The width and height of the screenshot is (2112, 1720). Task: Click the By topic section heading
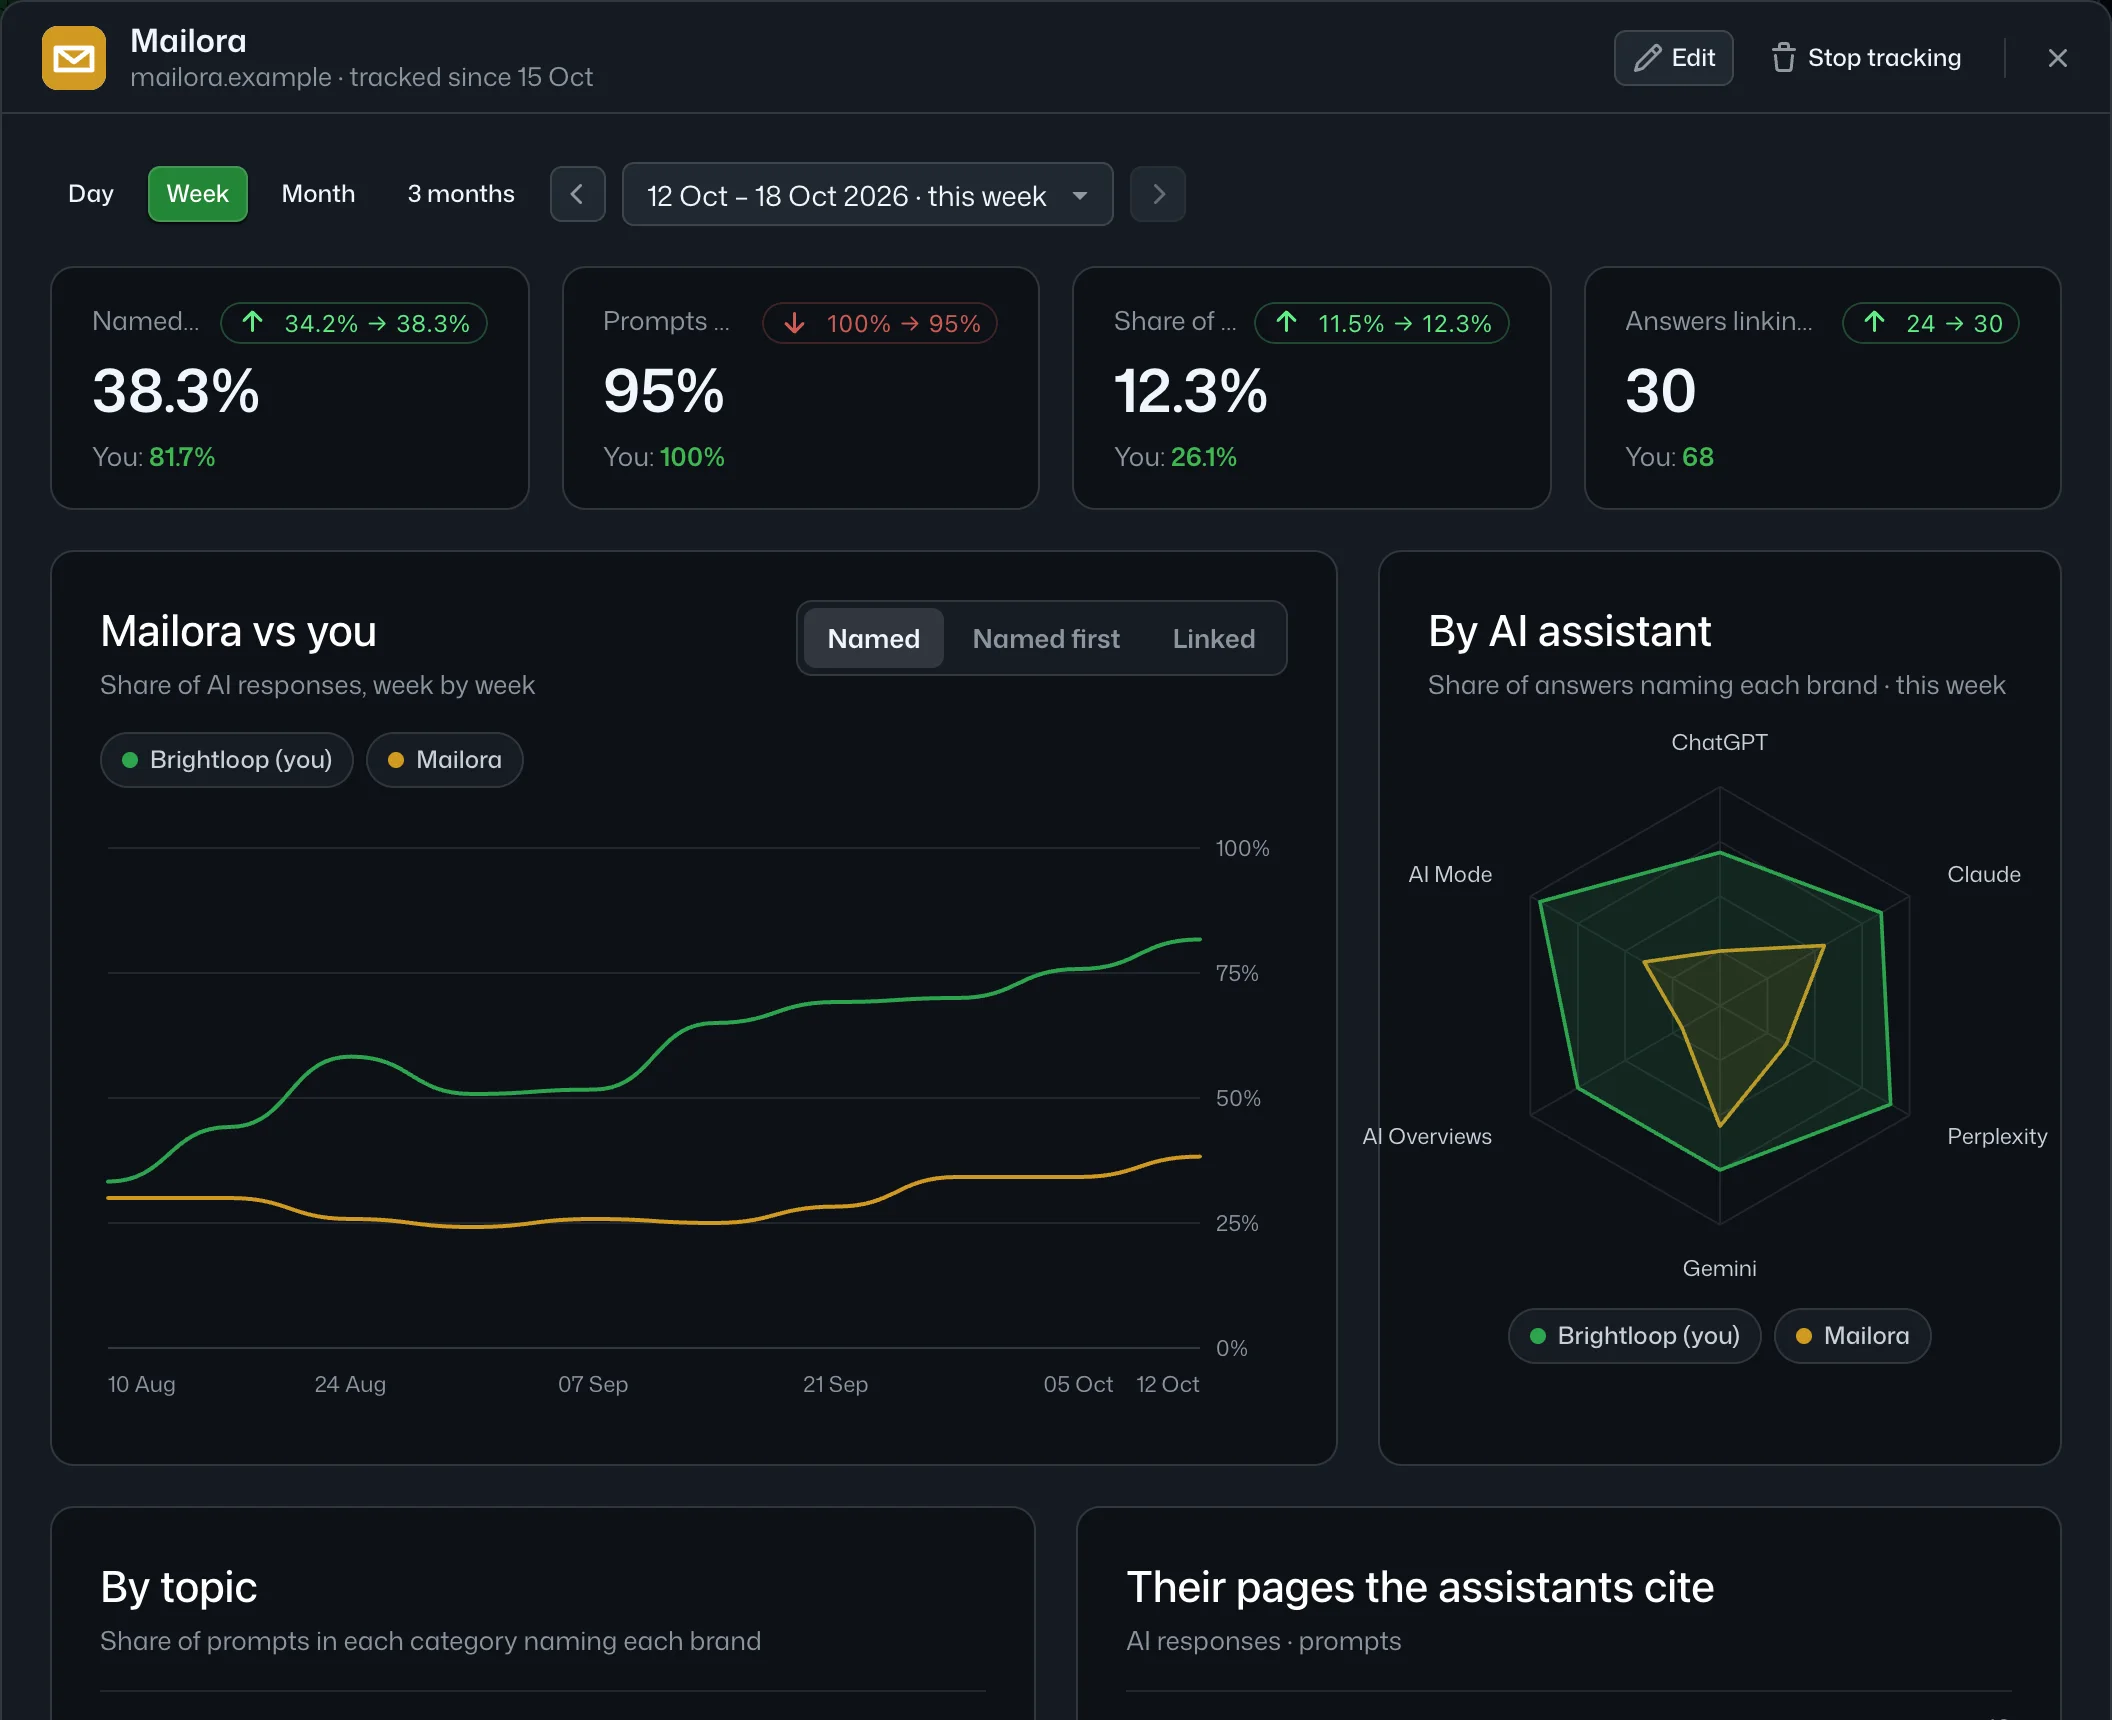pyautogui.click(x=179, y=1587)
